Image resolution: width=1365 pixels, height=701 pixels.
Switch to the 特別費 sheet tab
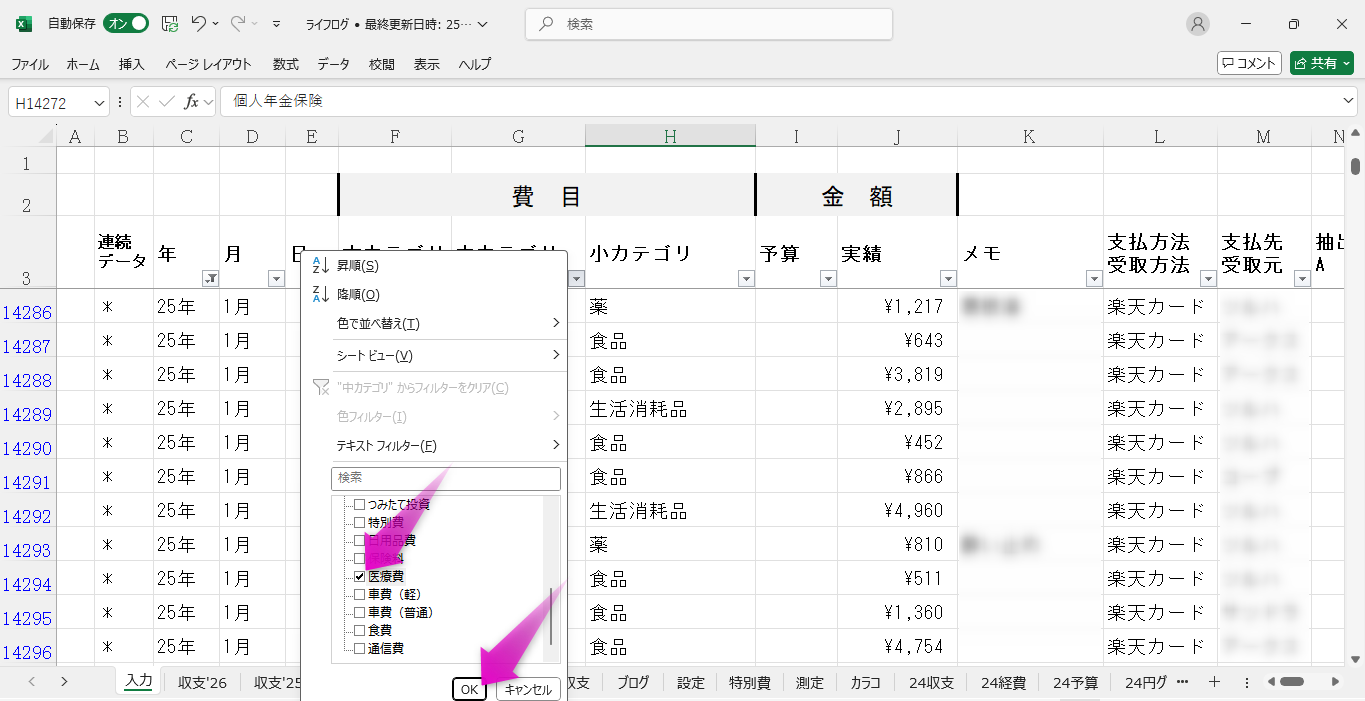click(x=749, y=683)
